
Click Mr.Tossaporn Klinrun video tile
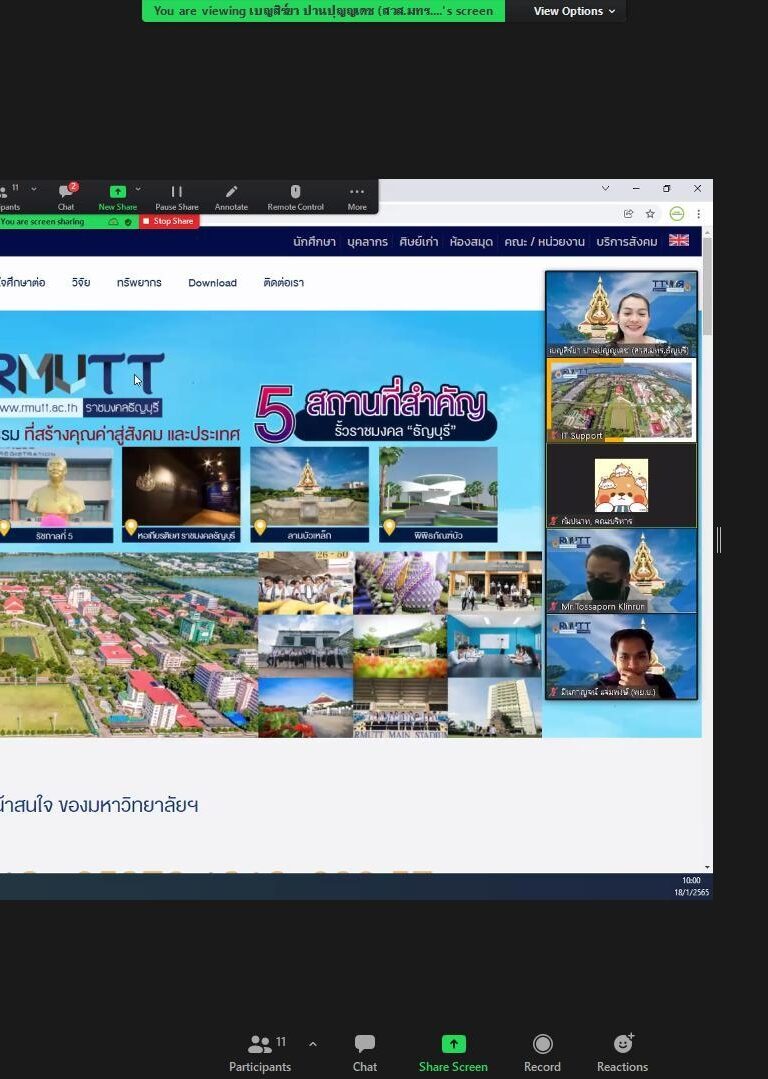point(621,571)
